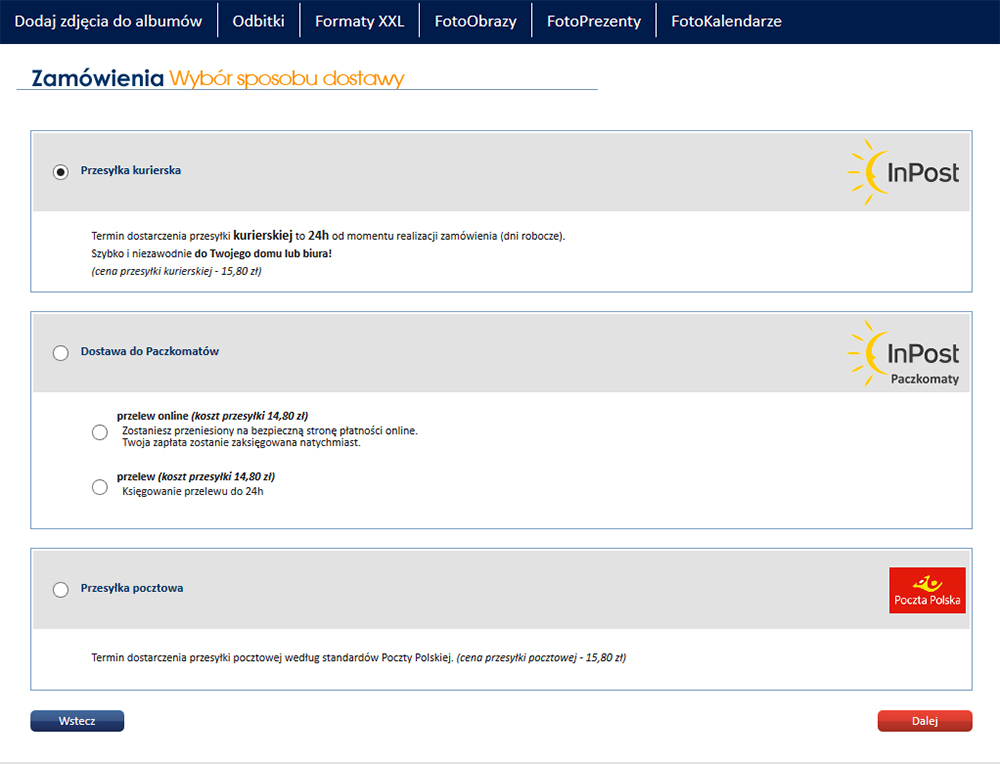The width and height of the screenshot is (1000, 764).
Task: Open FotoKalendarze menu item
Action: coord(726,21)
